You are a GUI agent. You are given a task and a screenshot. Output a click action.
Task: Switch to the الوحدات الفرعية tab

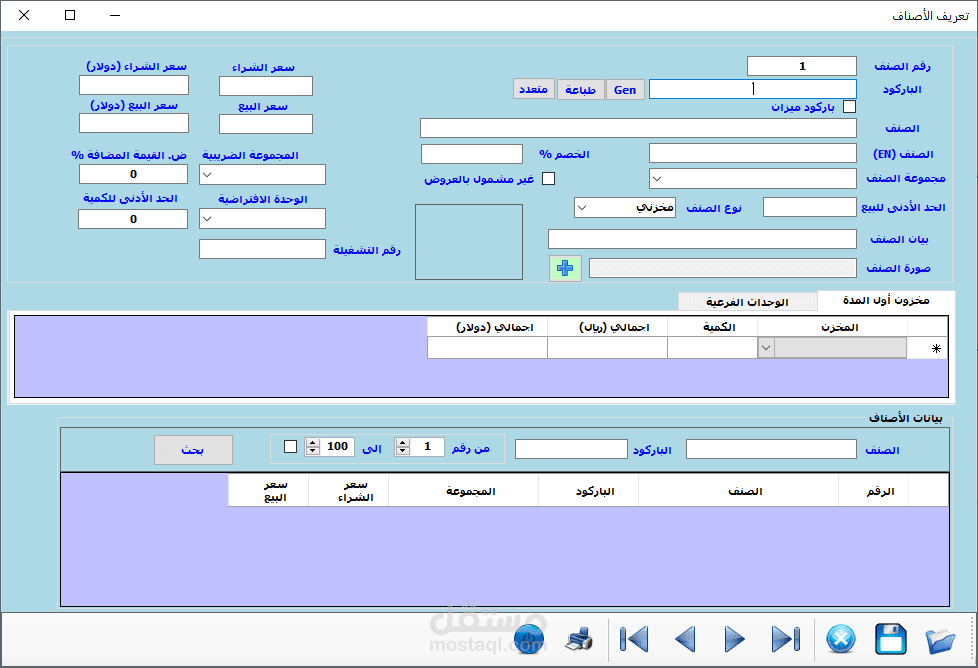[x=747, y=302]
